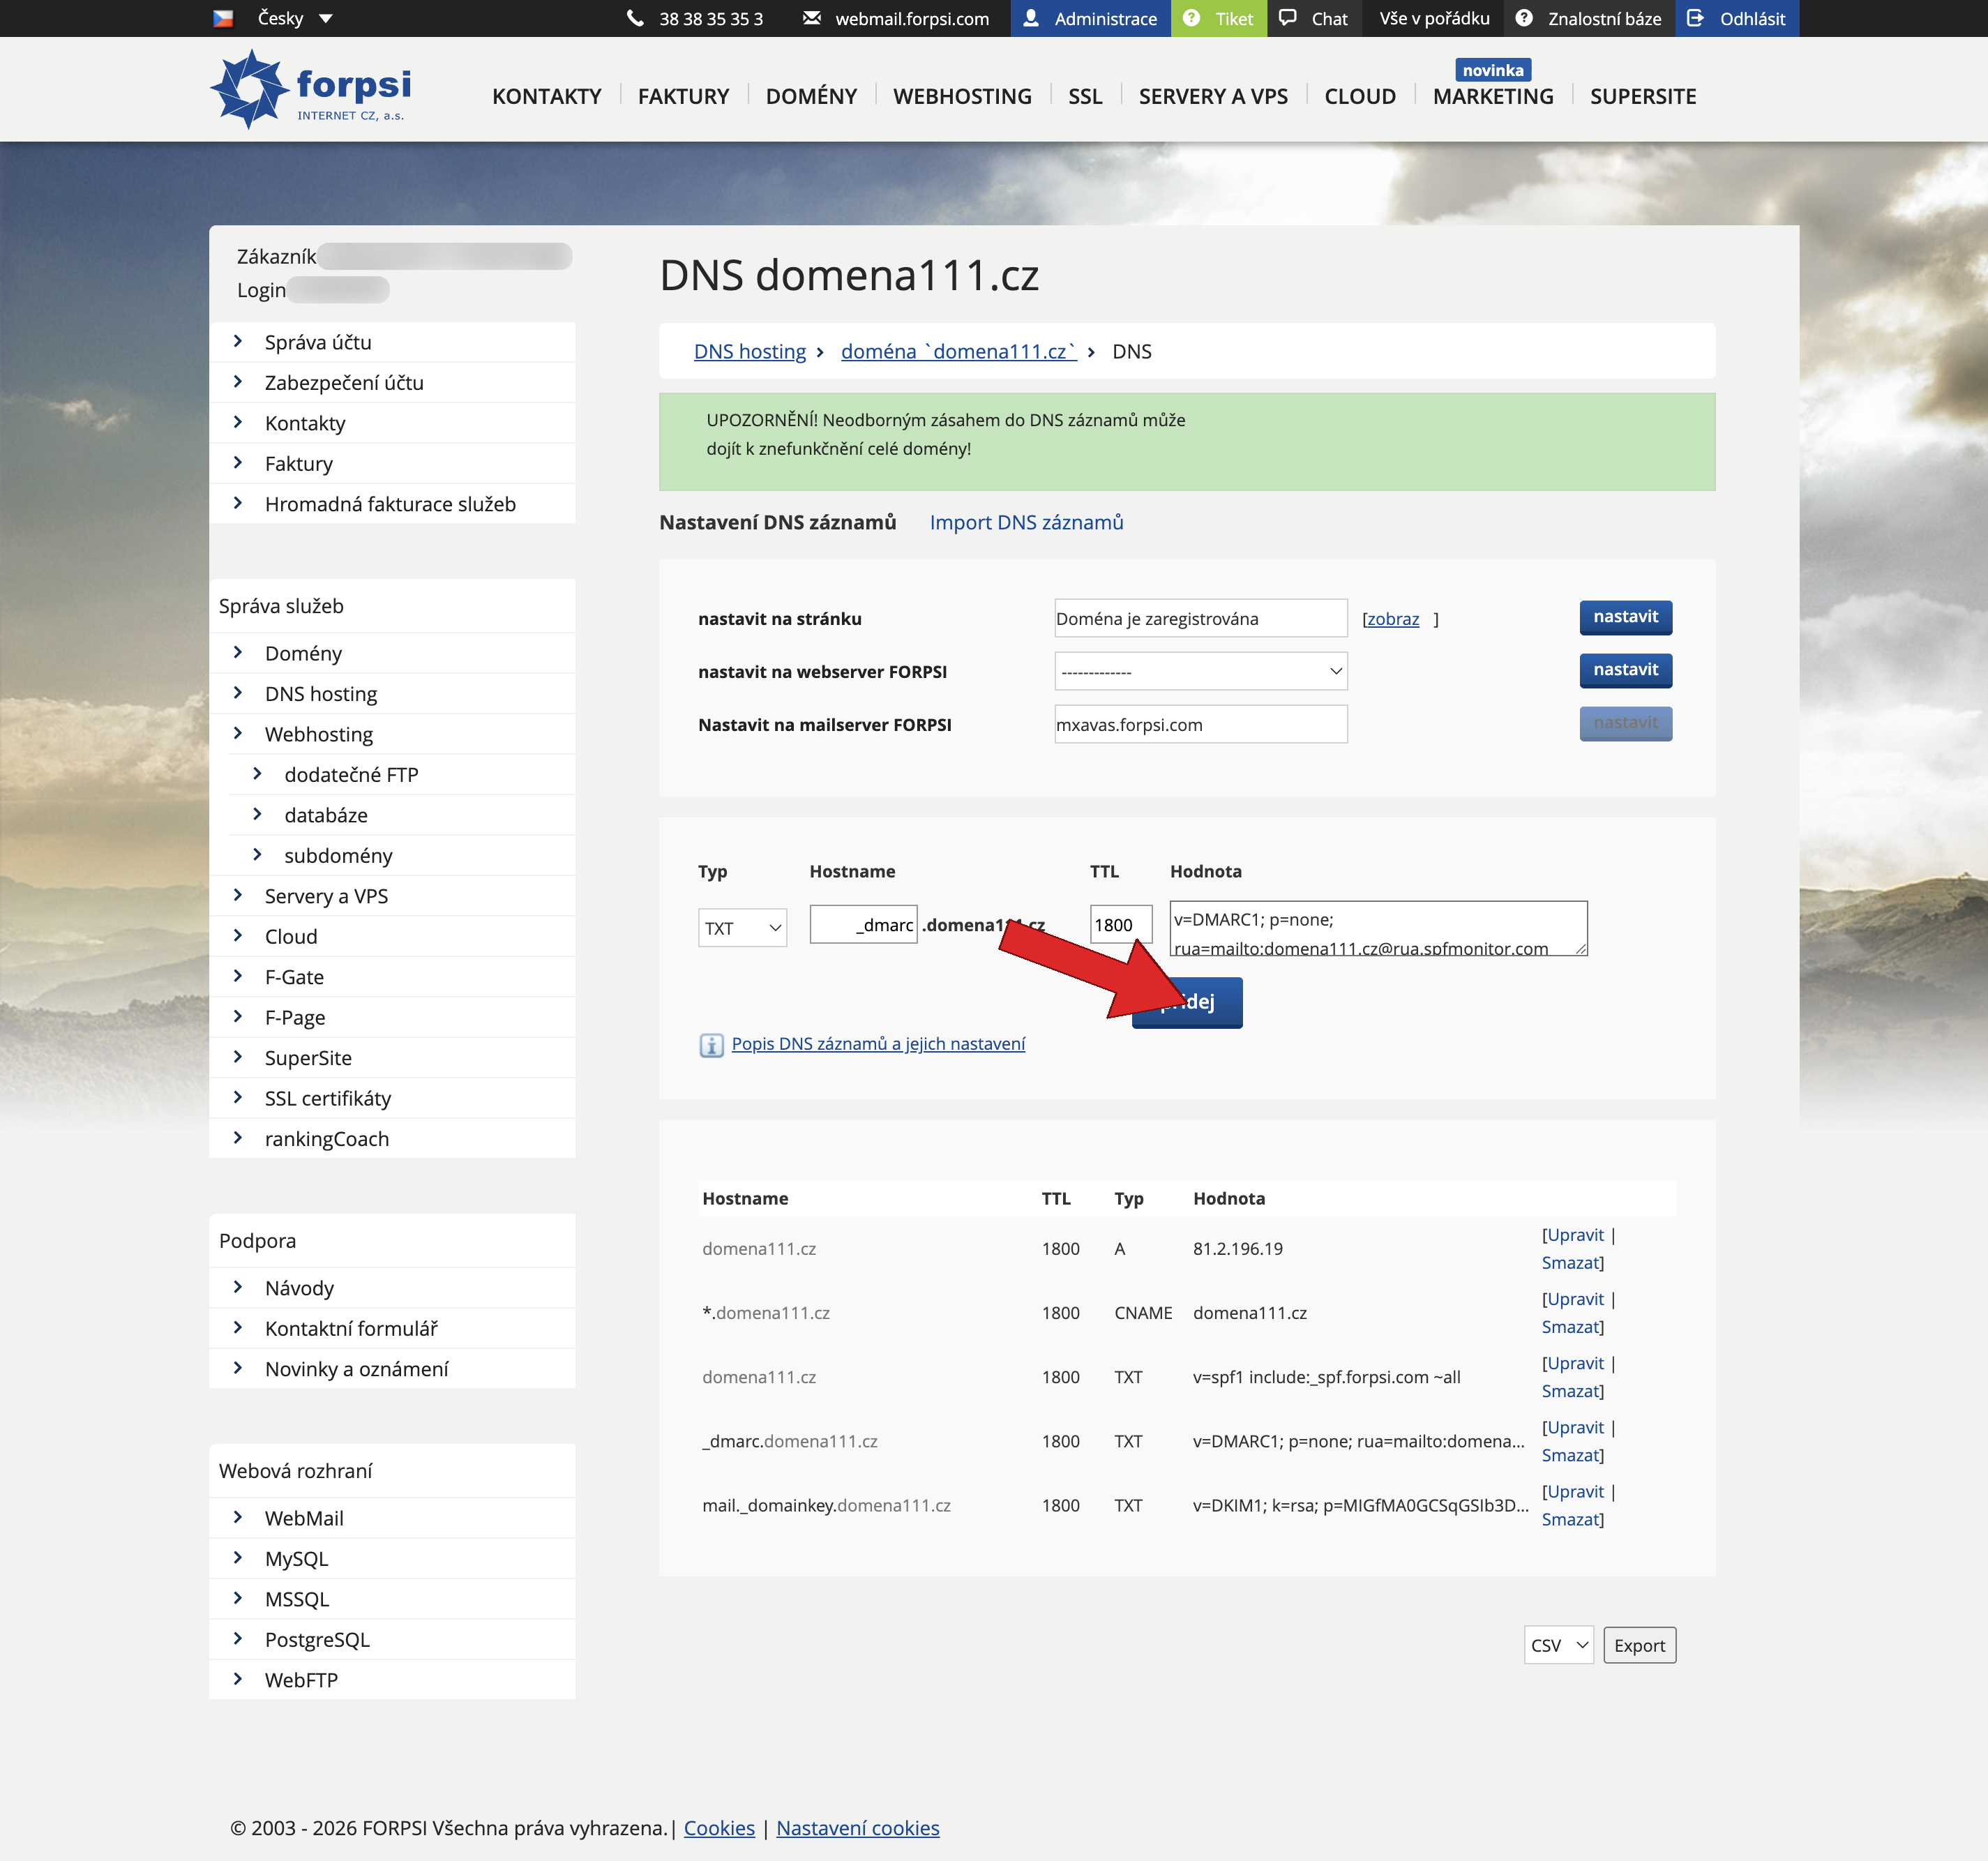Open the webserver FORPSI selection dropdown
The width and height of the screenshot is (1988, 1861).
pos(1200,671)
